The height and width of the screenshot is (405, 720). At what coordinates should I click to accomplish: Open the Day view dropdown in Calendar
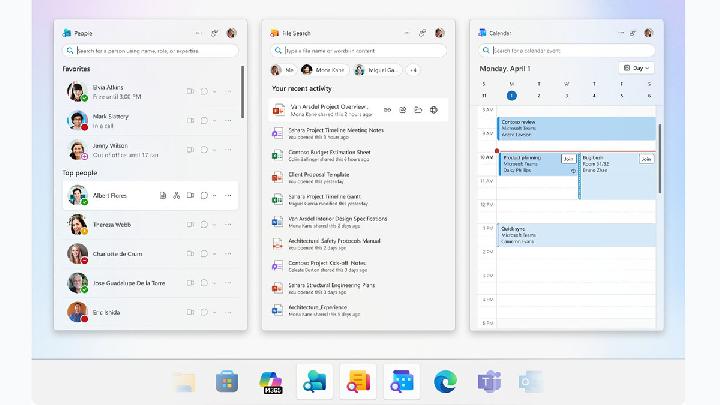pos(636,68)
